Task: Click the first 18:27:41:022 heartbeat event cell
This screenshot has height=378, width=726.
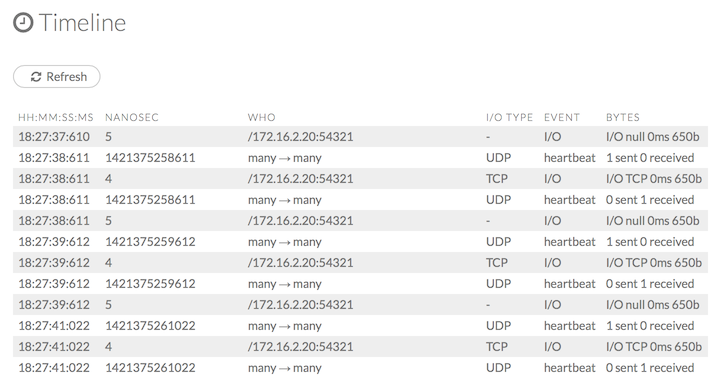Action: point(570,326)
